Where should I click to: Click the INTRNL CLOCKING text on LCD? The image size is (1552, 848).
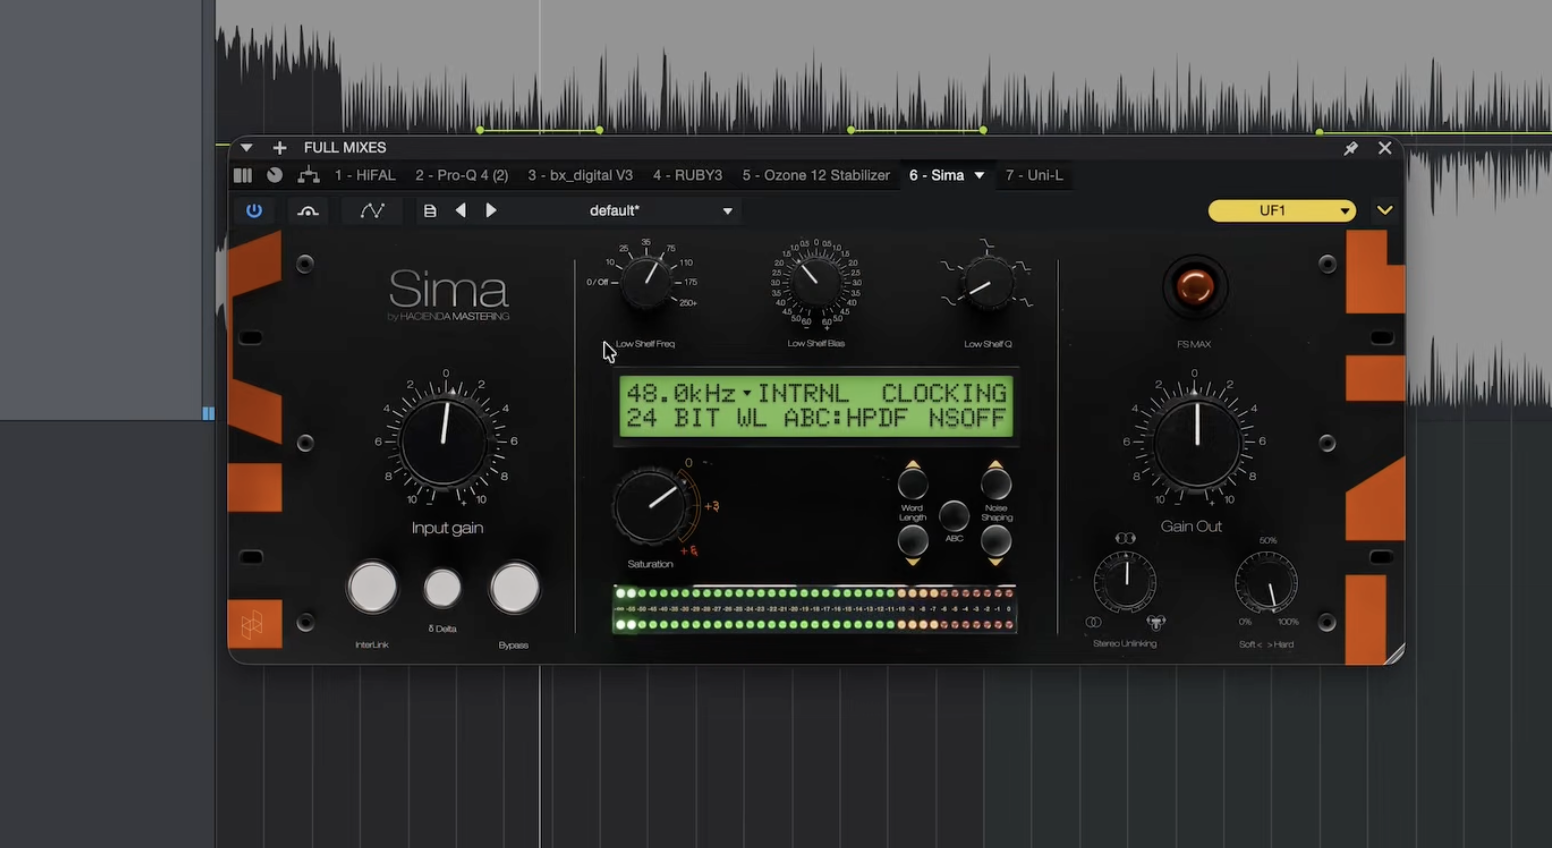click(x=882, y=393)
